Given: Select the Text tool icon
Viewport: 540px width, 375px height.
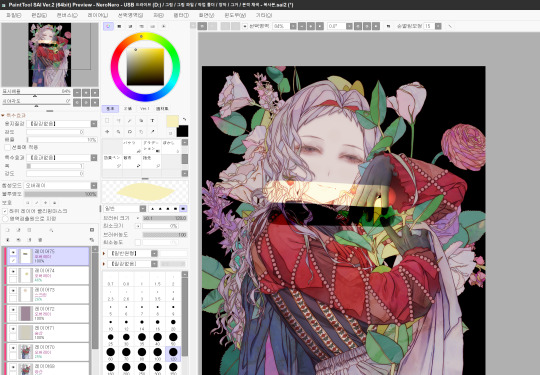Looking at the screenshot, I should (x=152, y=121).
